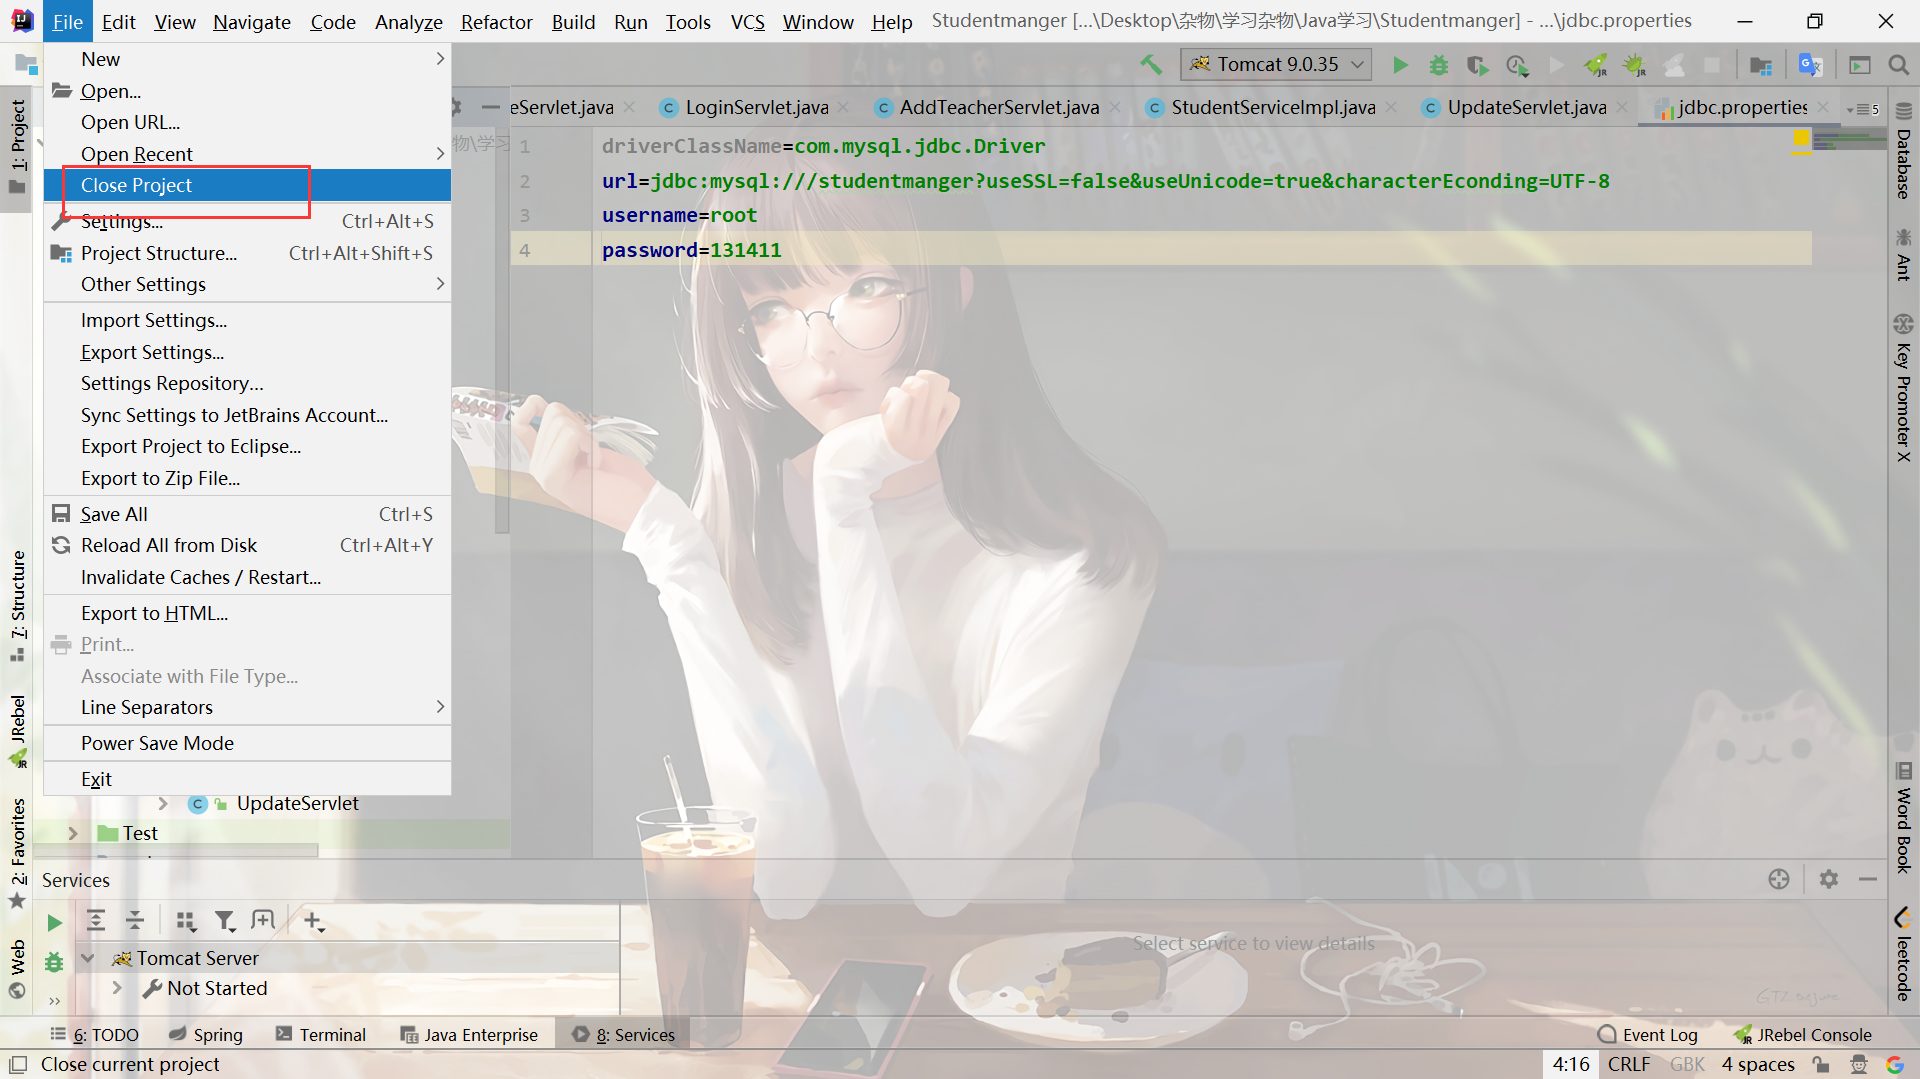Open the Tomcat 9.0.35 run configuration dropdown
This screenshot has width=1920, height=1079.
(1276, 65)
